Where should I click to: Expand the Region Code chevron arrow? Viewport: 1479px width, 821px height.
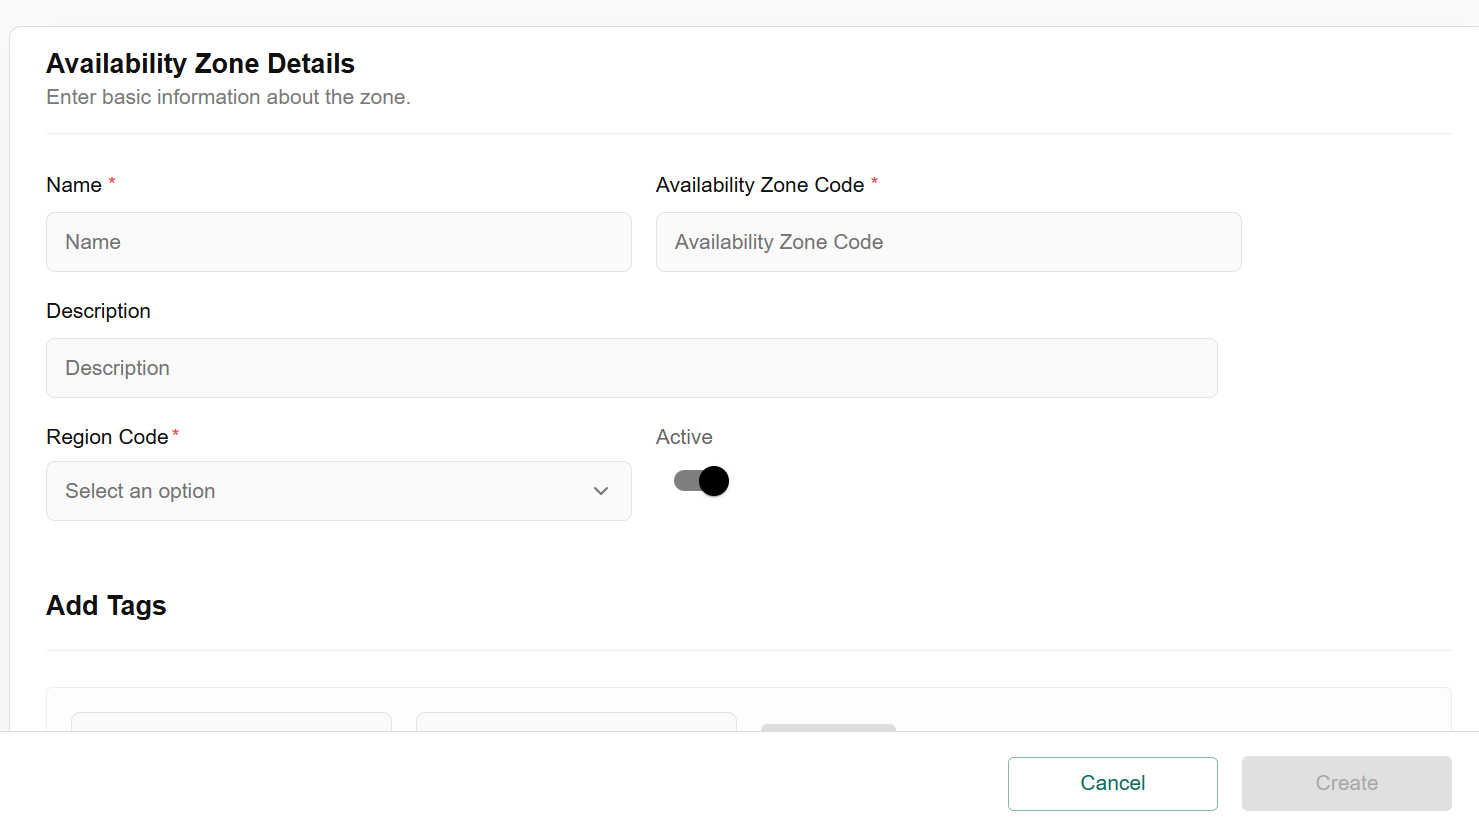[601, 491]
